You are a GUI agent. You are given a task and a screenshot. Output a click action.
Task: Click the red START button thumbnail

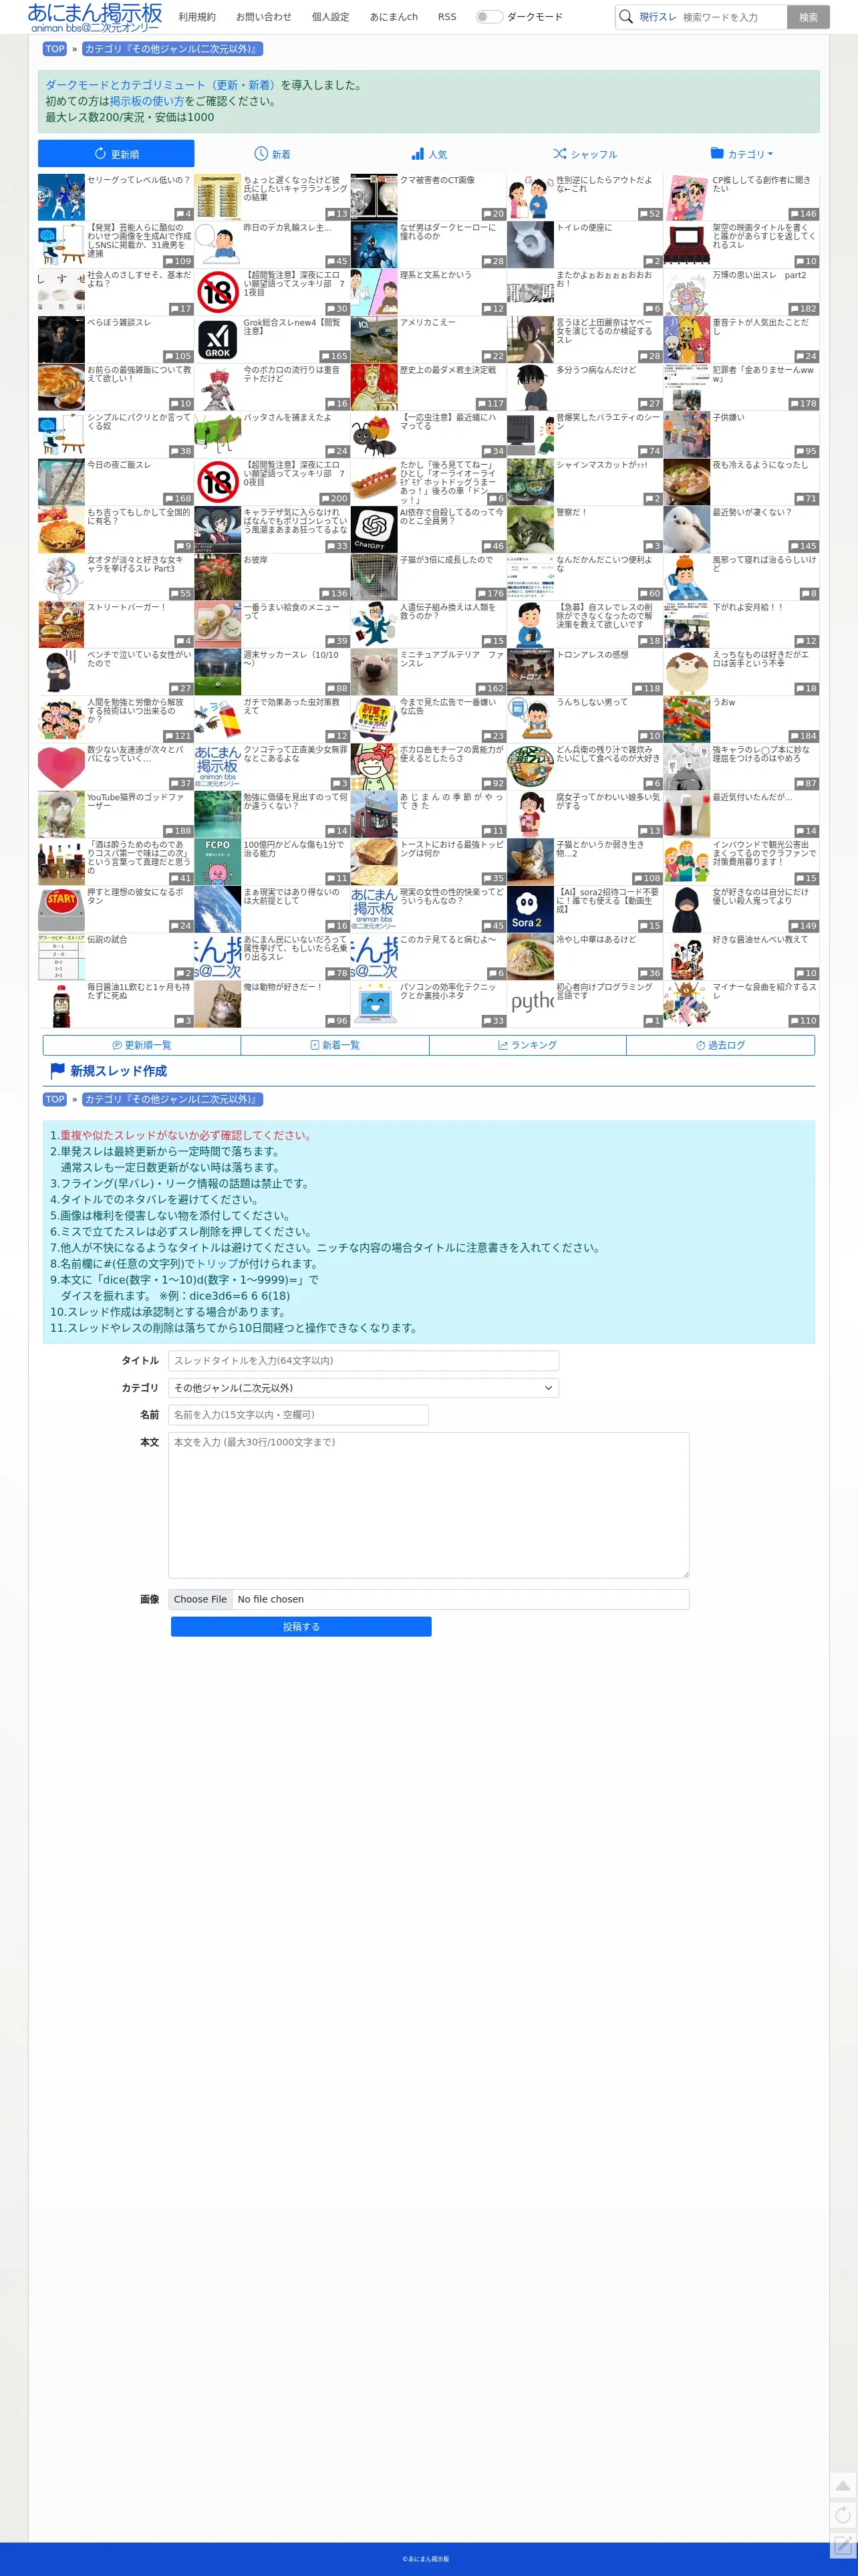tap(61, 910)
